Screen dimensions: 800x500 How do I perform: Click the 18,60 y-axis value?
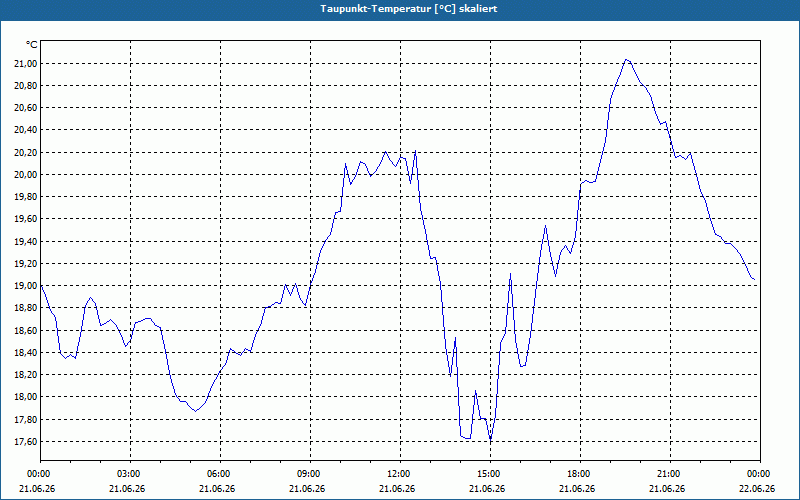(25, 331)
